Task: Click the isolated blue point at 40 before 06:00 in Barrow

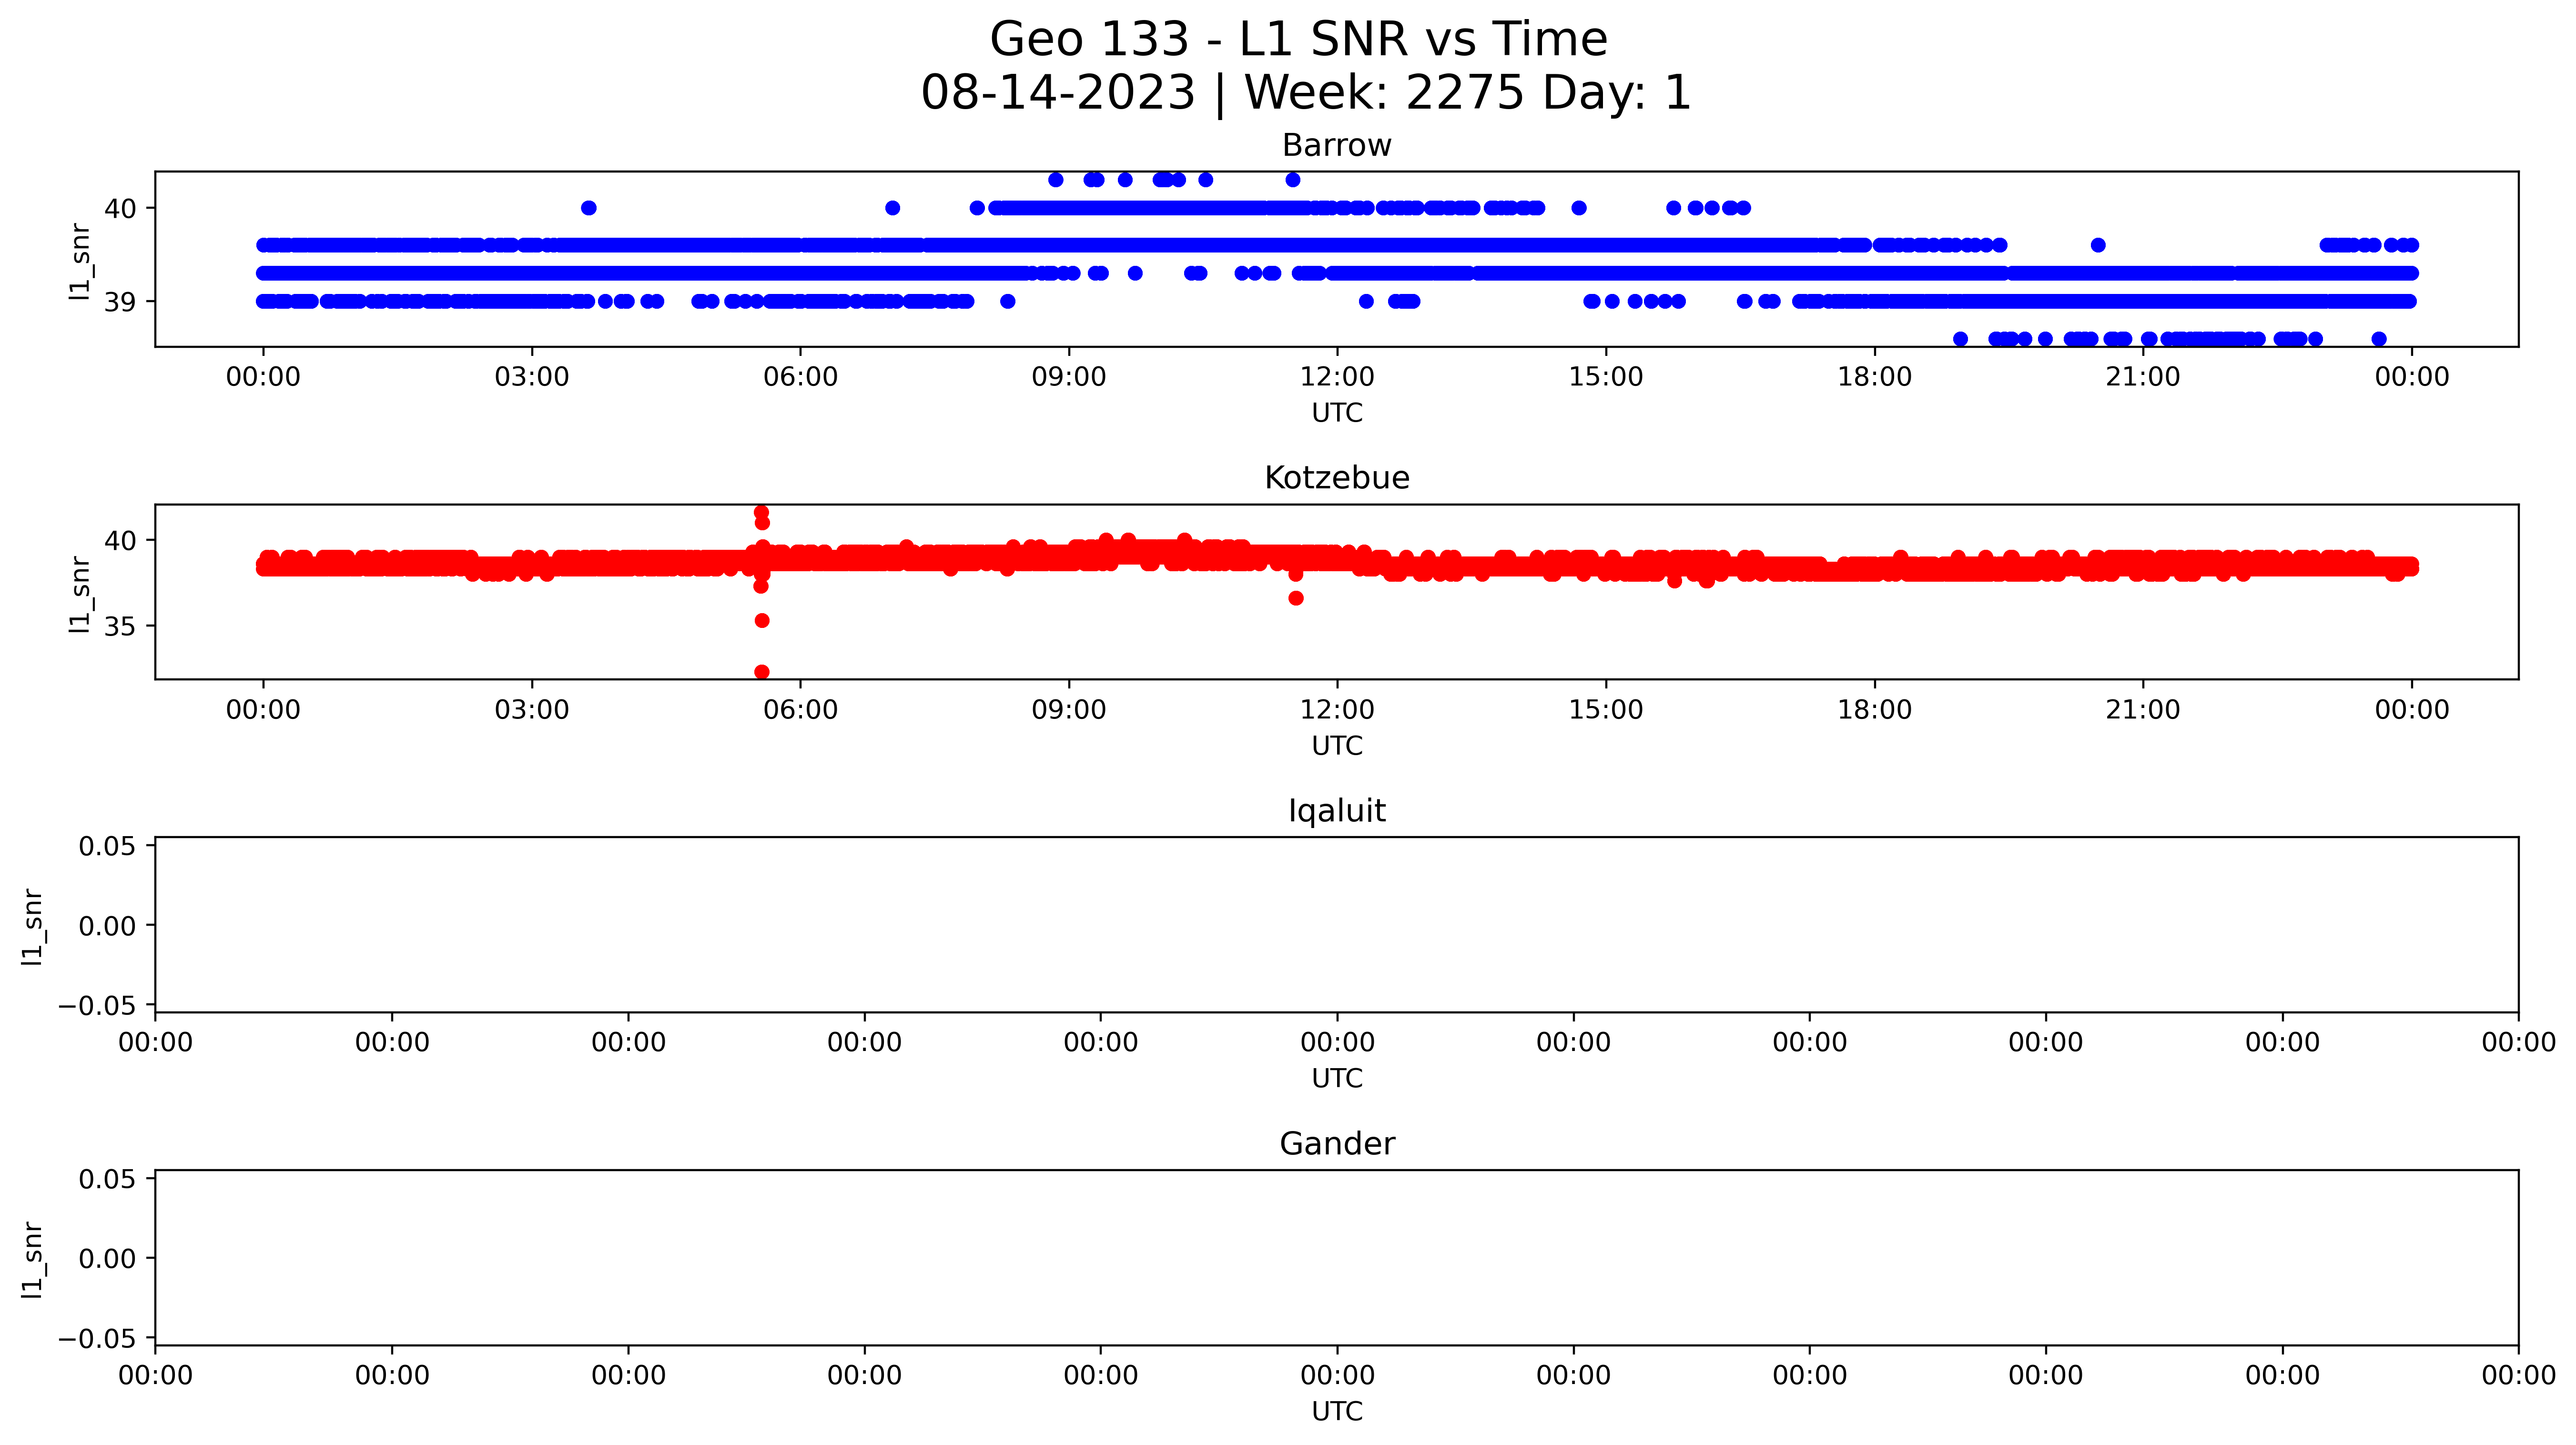Action: pyautogui.click(x=589, y=208)
